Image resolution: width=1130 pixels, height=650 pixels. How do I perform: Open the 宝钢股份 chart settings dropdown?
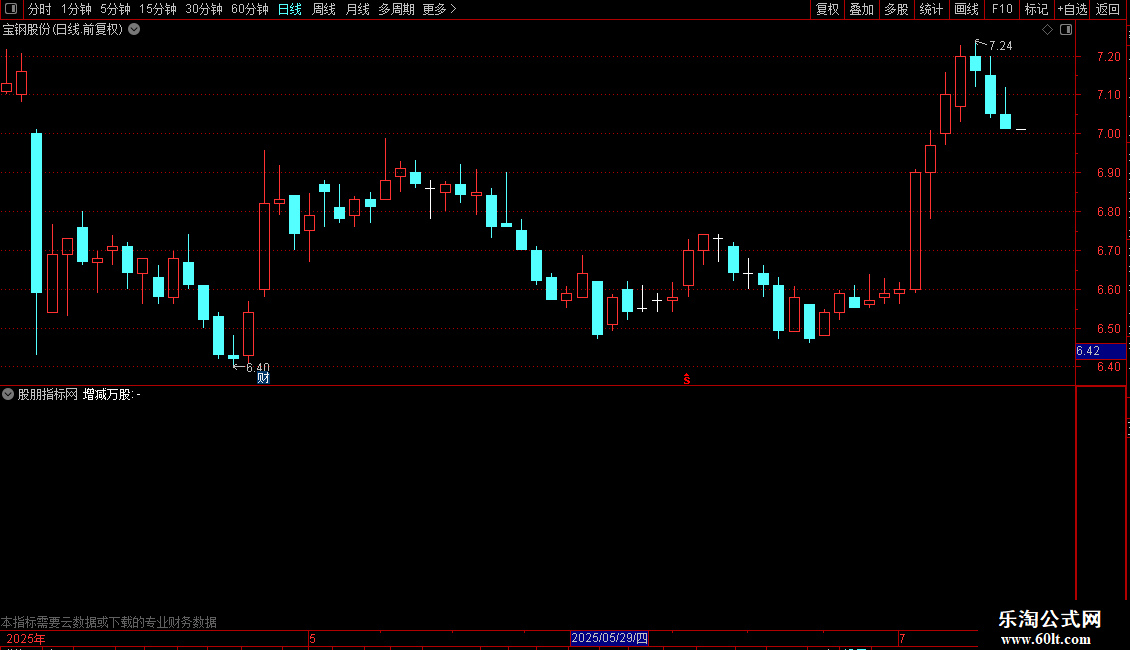pos(134,30)
